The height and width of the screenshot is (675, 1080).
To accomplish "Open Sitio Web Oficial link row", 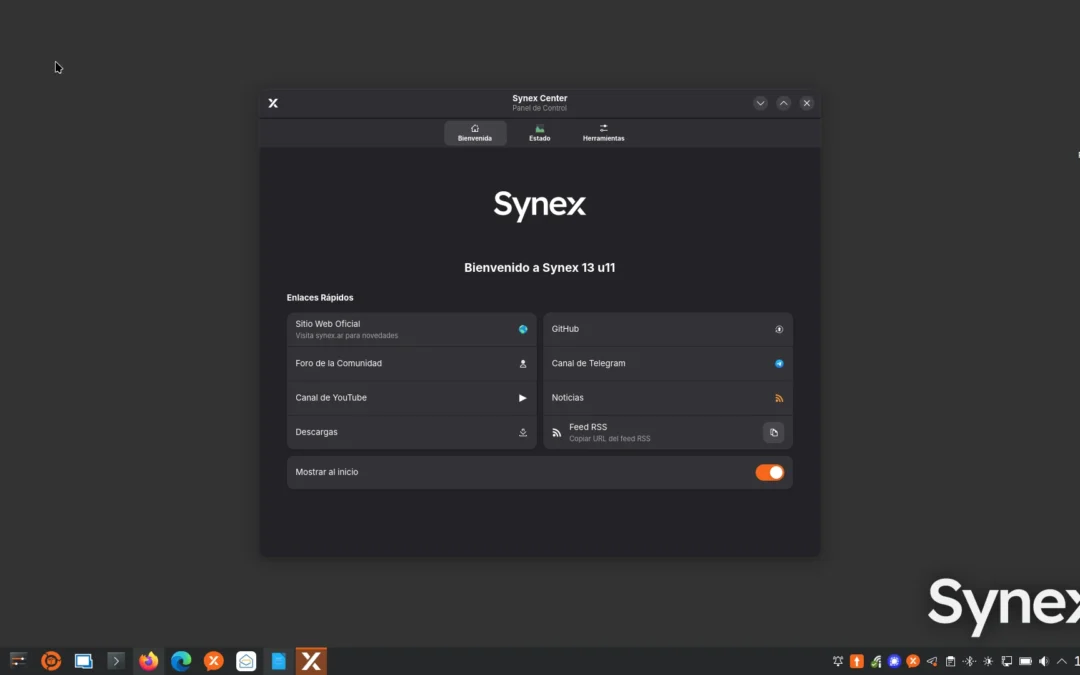I will [x=411, y=329].
